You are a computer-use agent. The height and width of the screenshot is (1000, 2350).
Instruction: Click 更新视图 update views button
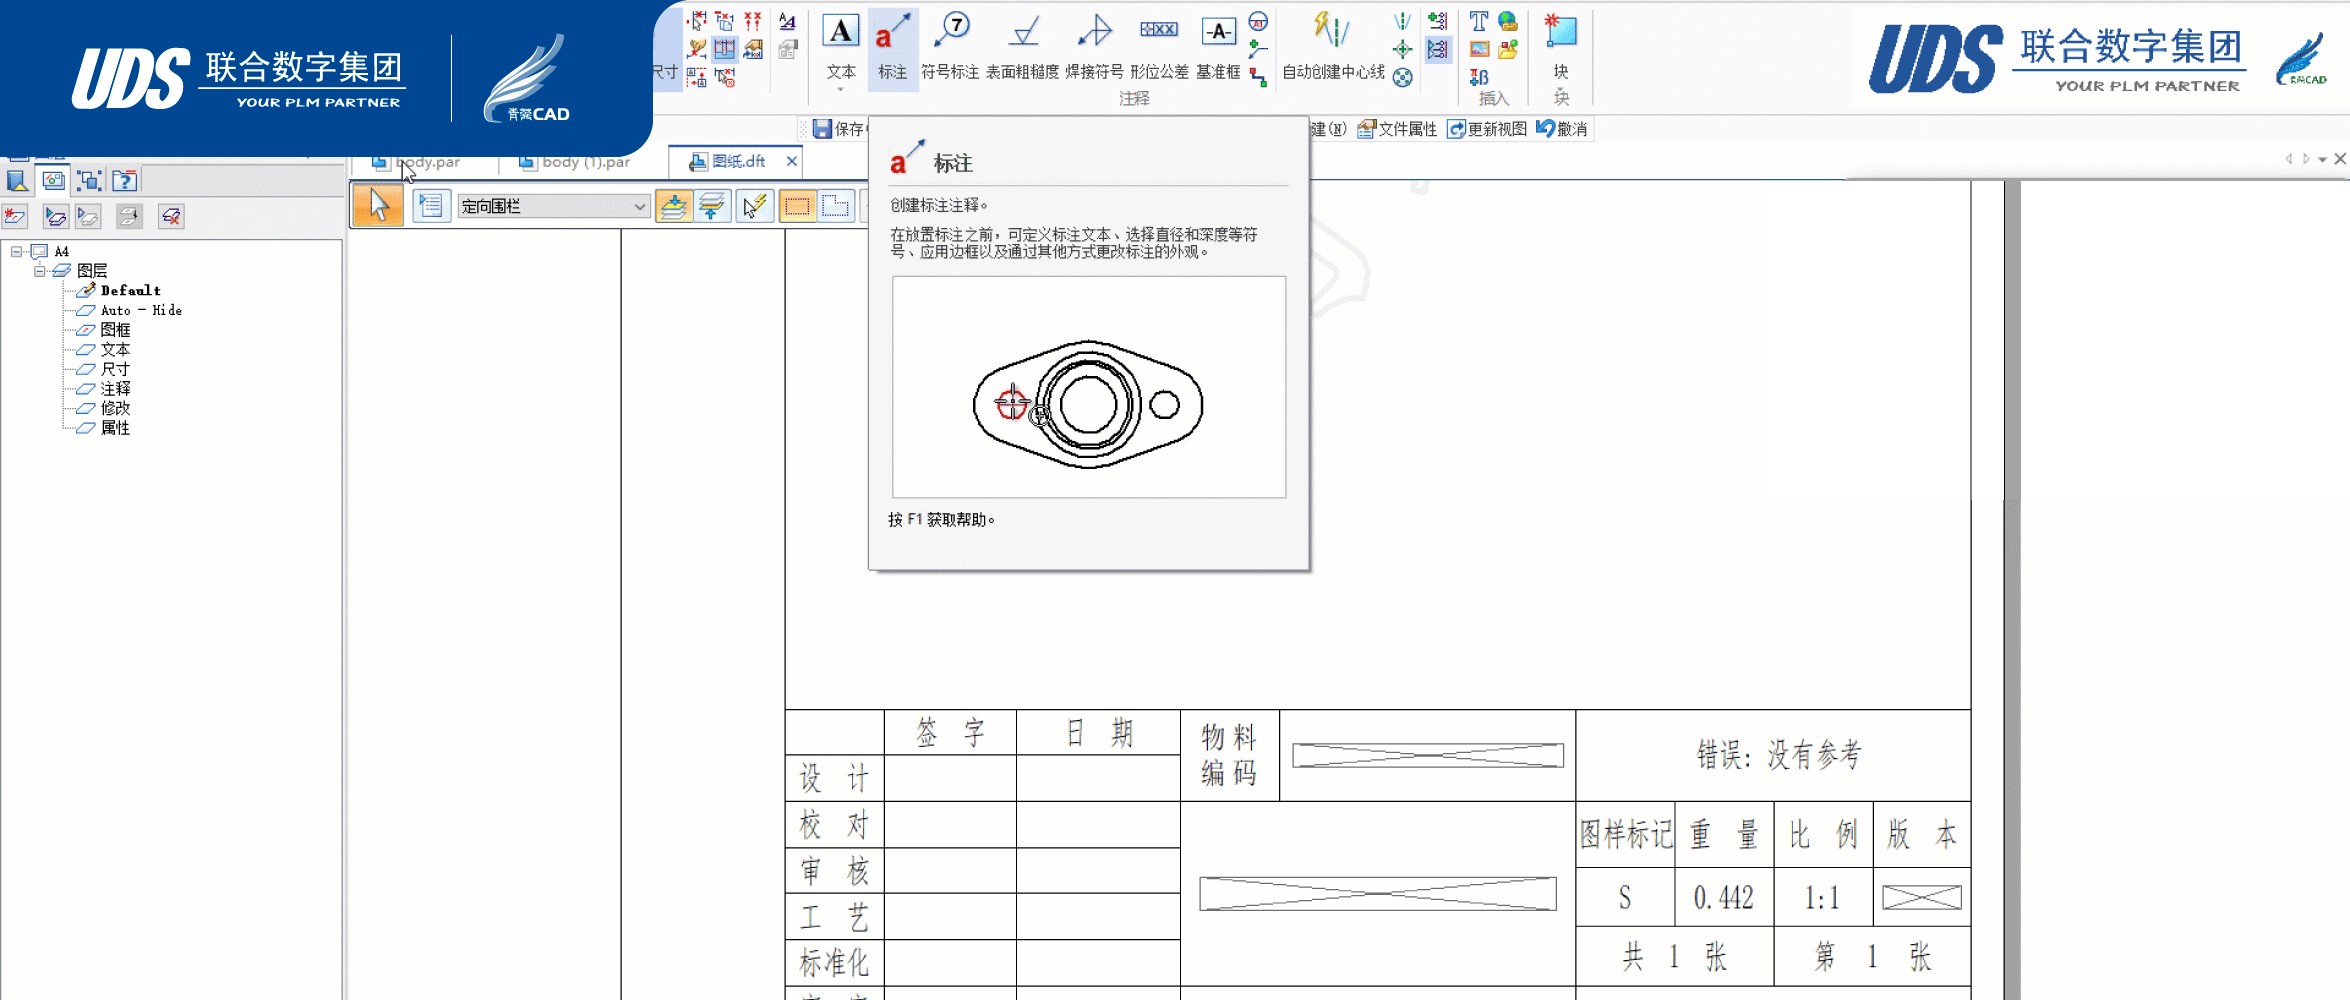[x=1487, y=129]
